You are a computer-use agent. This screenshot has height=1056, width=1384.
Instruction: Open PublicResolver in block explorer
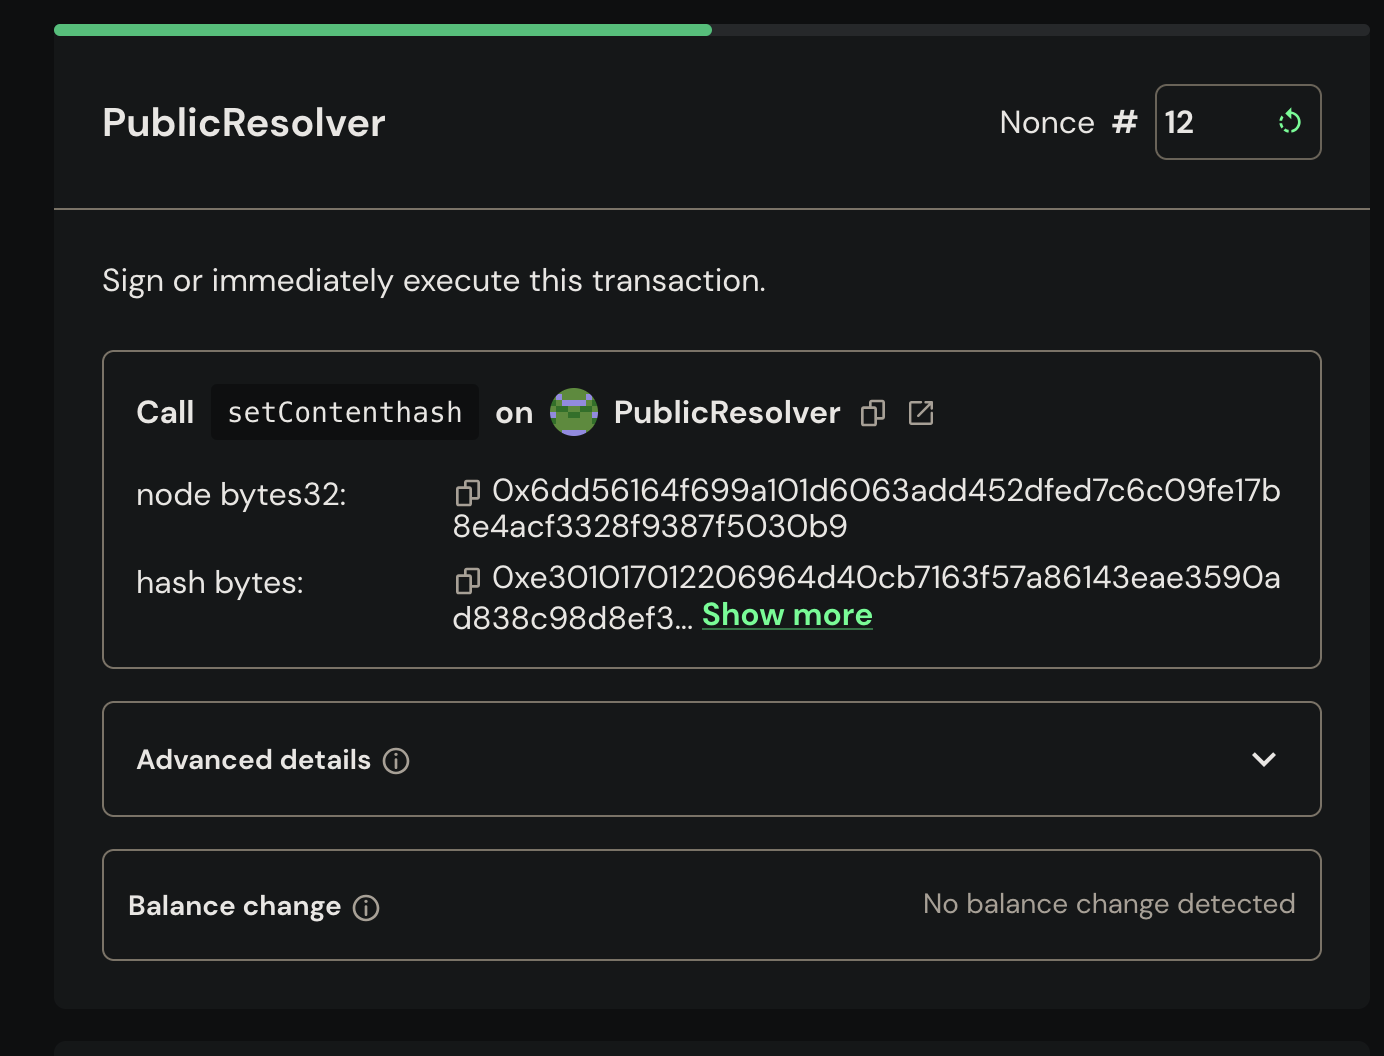[x=920, y=413]
